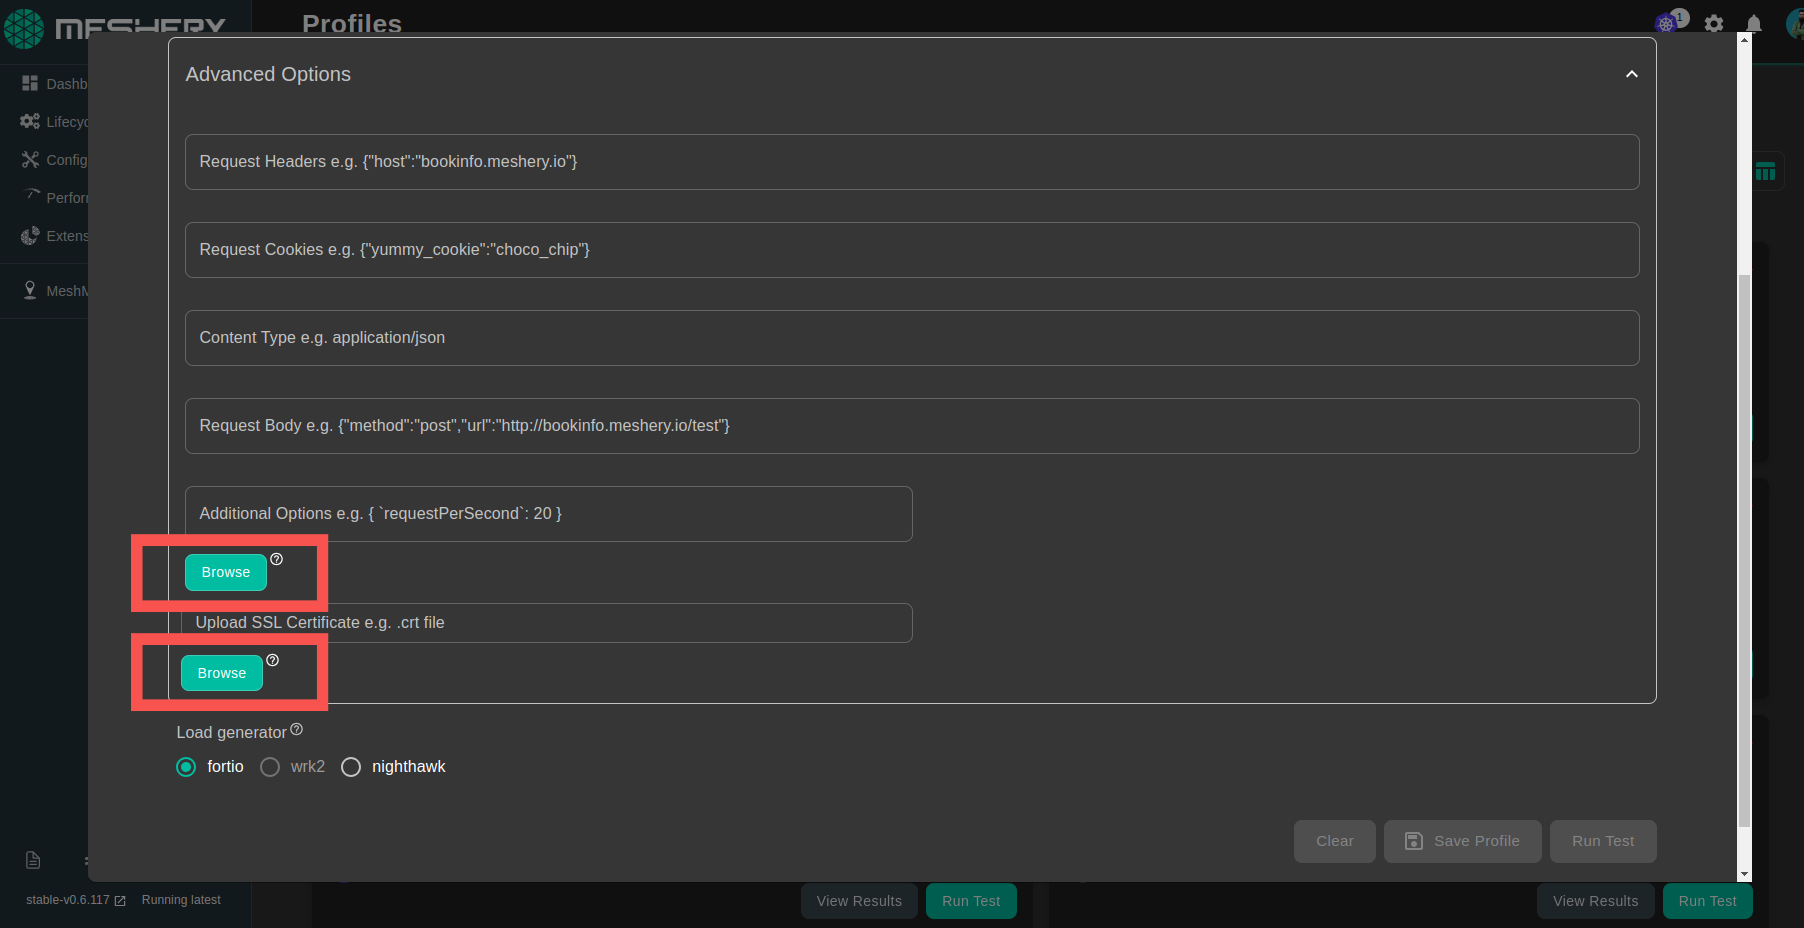Open the MeshMap sidebar entry

(x=30, y=290)
